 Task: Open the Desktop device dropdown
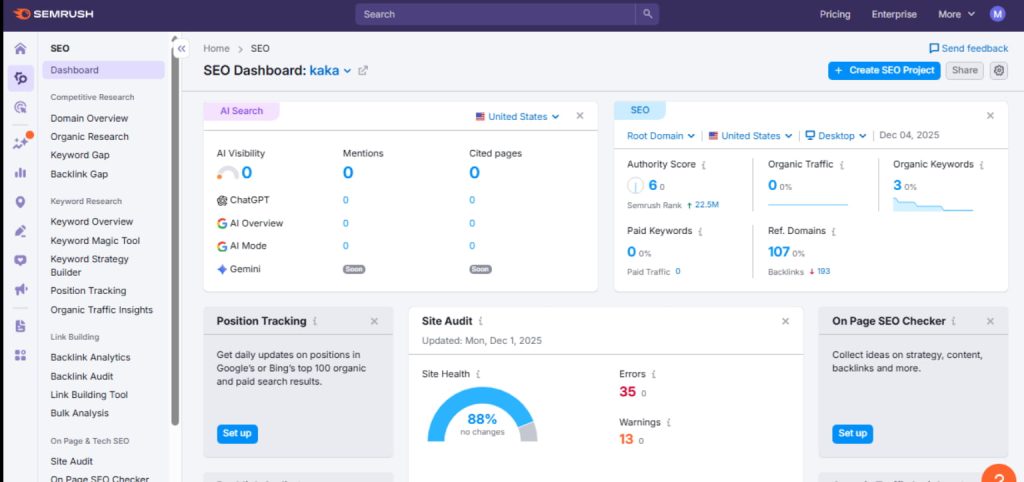coord(836,136)
